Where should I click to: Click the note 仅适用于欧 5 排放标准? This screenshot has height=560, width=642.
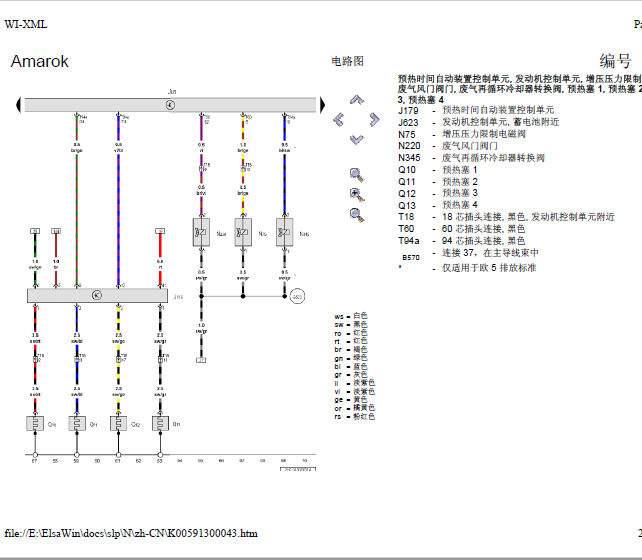pyautogui.click(x=489, y=268)
